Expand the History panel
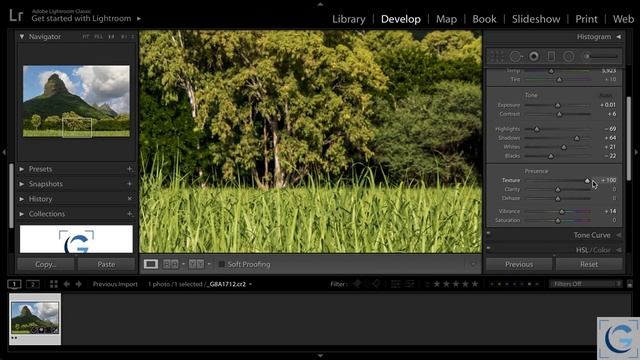Image resolution: width=640 pixels, height=360 pixels. tap(22, 199)
